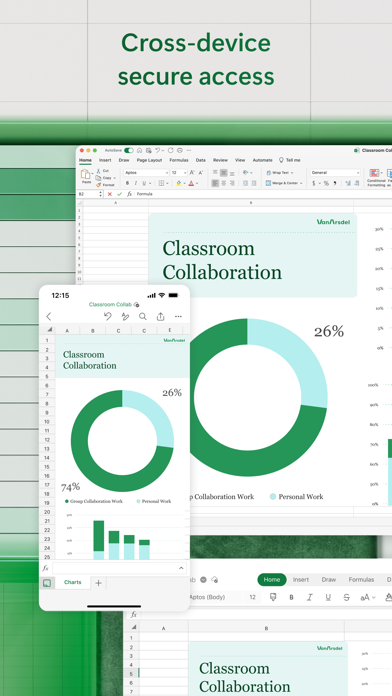This screenshot has width=392, height=696.
Task: Click the comma style button
Action: click(x=335, y=183)
